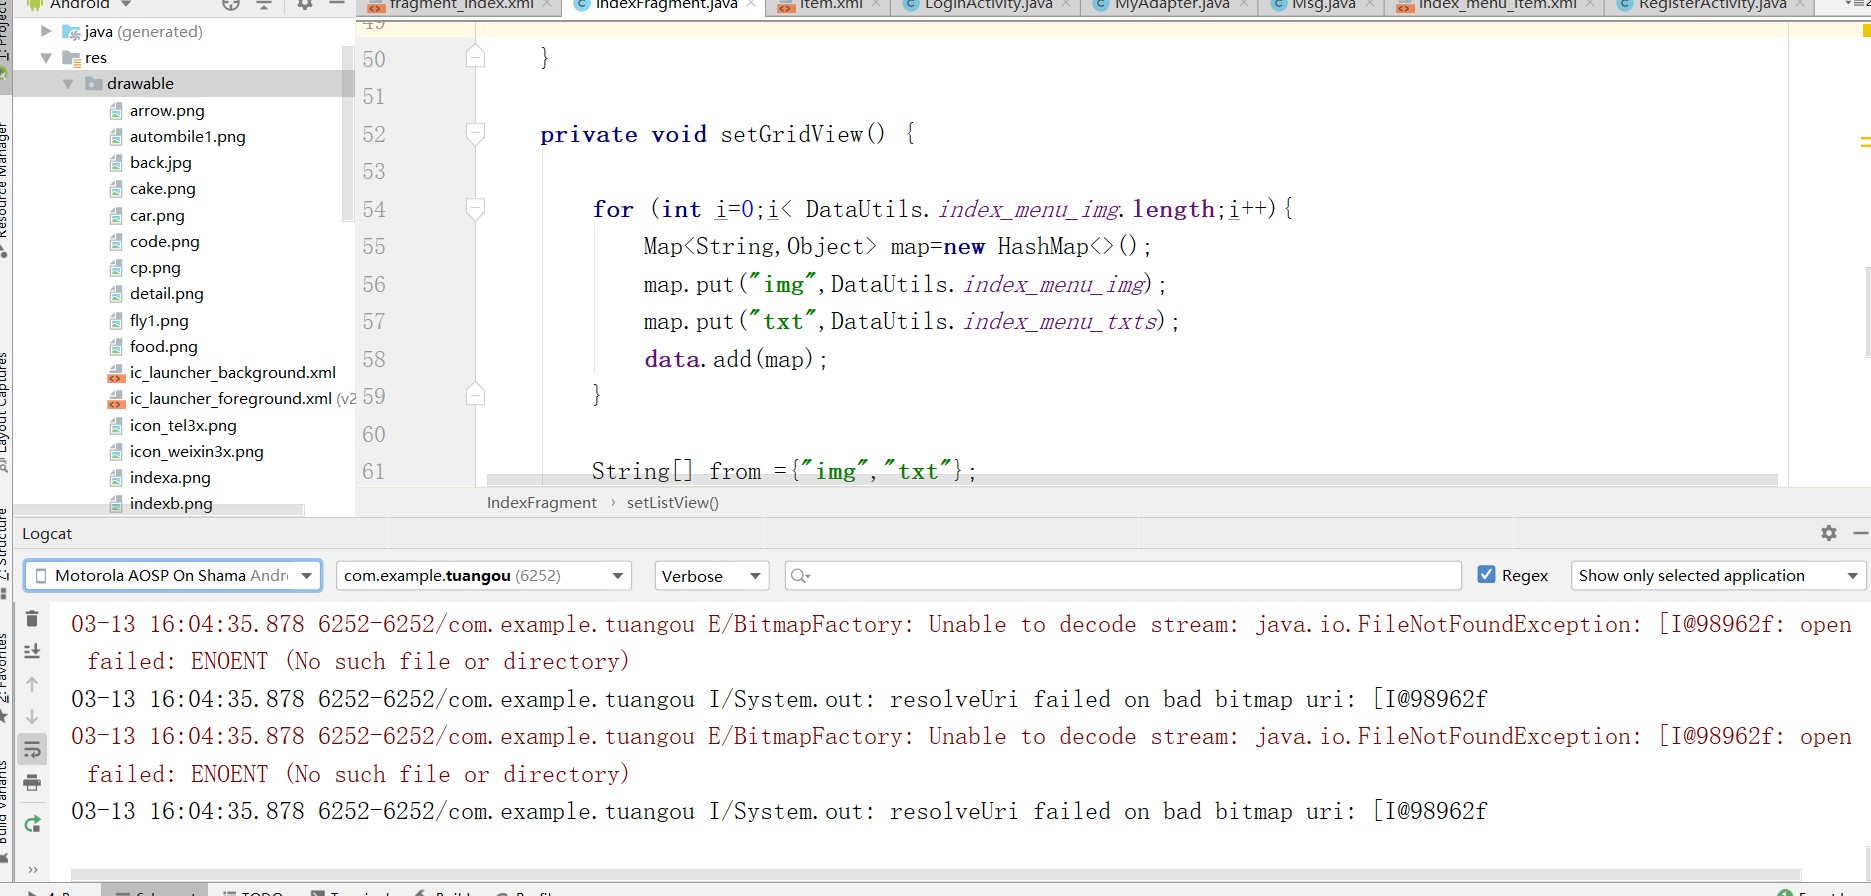Image resolution: width=1871 pixels, height=896 pixels.
Task: Collapse the drawable folder
Action: click(x=68, y=84)
